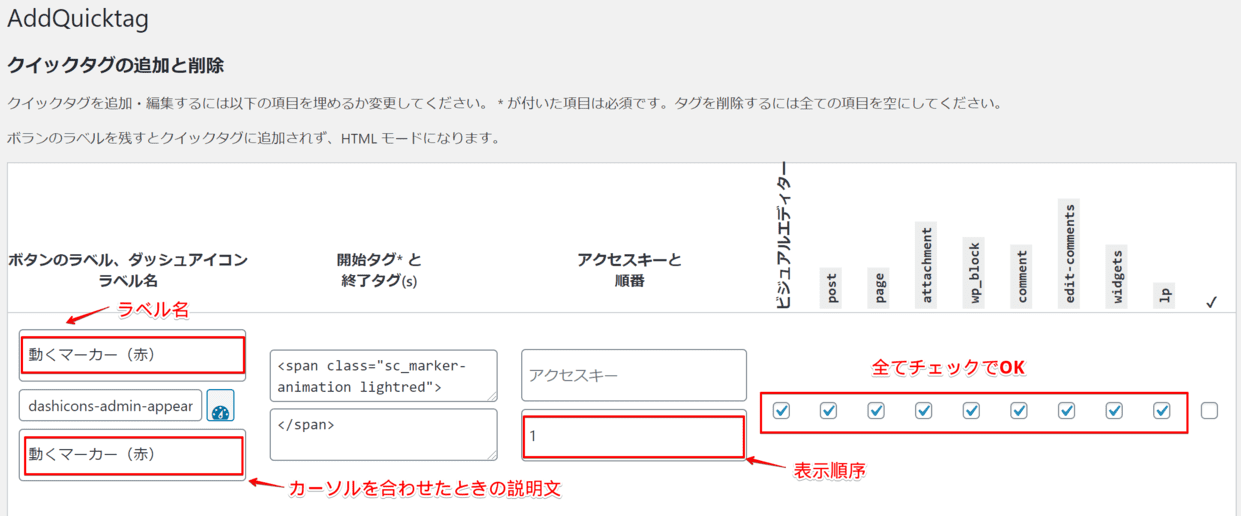Check the select-all checkmark column checkbox
The width and height of the screenshot is (1241, 516).
(x=1209, y=410)
